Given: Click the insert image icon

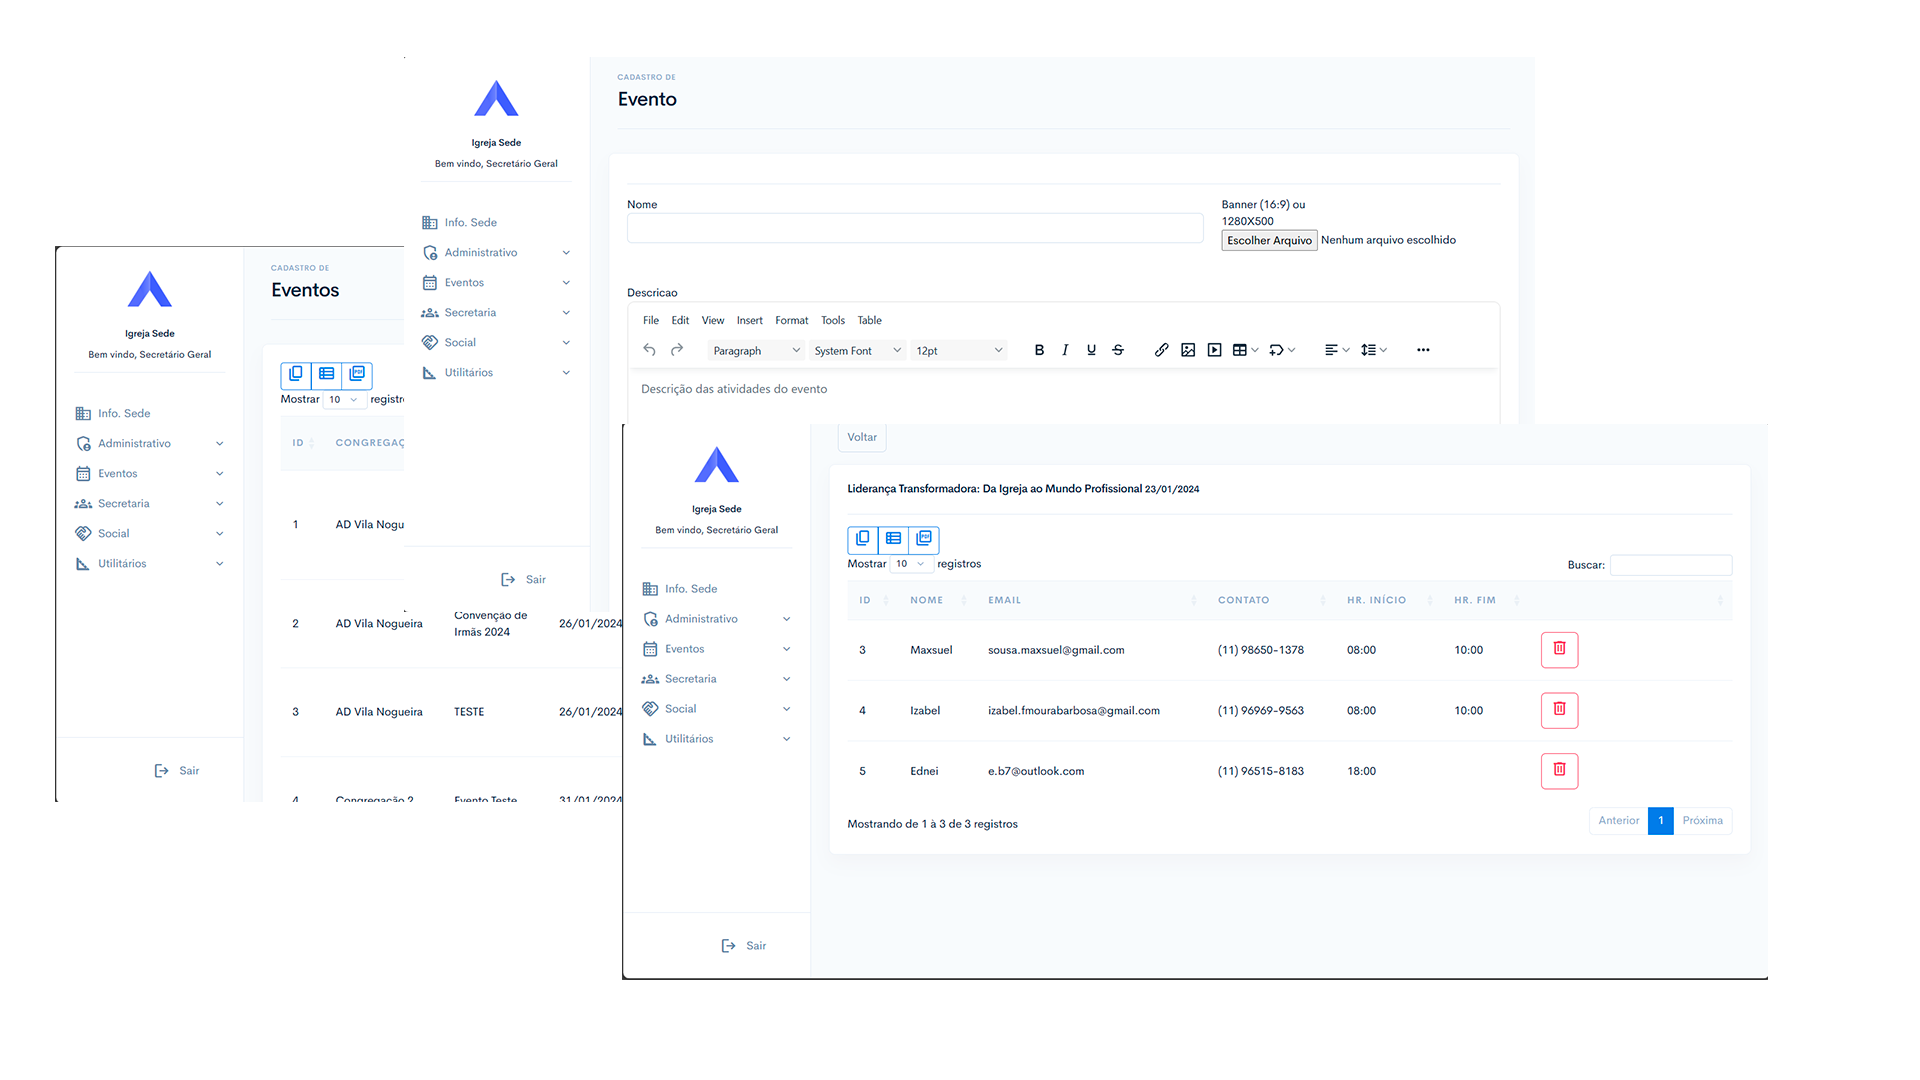Looking at the screenshot, I should pos(1188,350).
